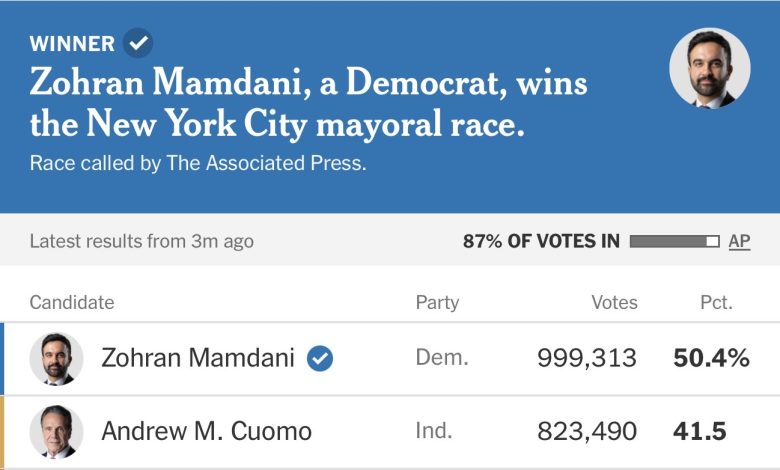Select the Party column header
The width and height of the screenshot is (780, 470).
click(437, 302)
